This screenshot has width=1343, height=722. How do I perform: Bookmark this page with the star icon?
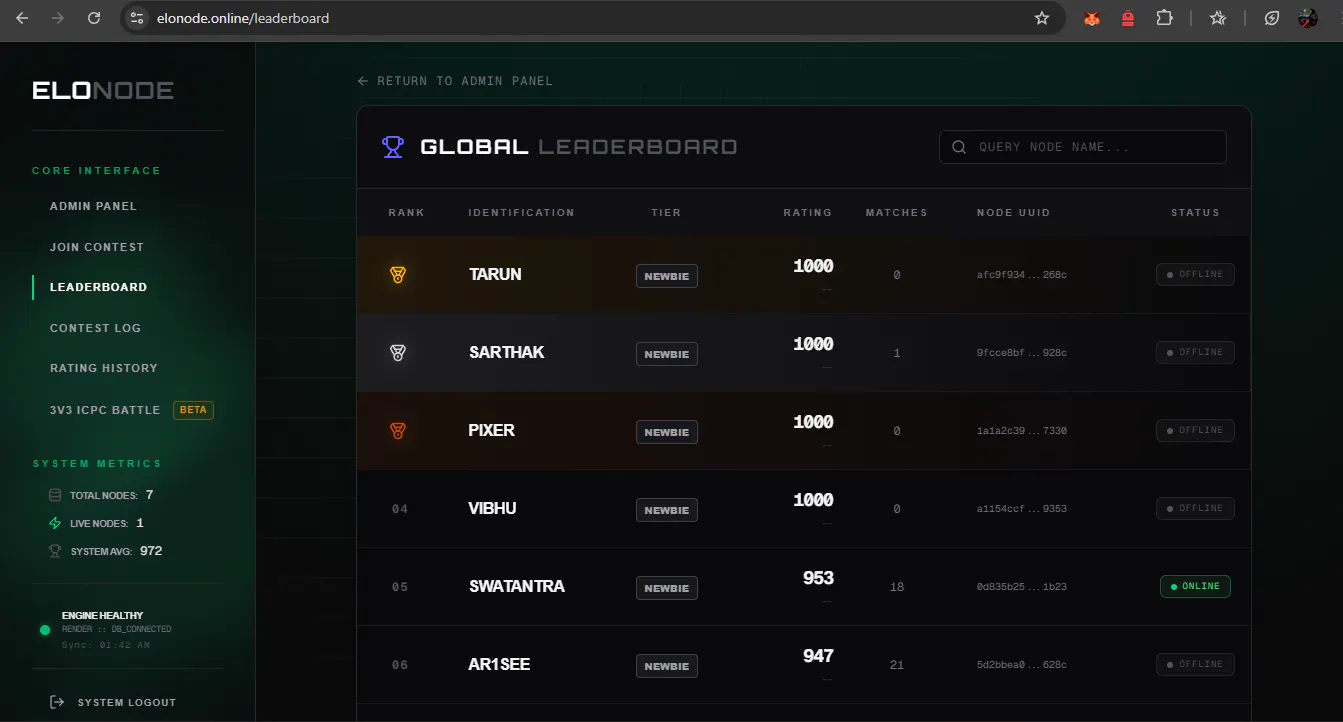pos(1042,18)
